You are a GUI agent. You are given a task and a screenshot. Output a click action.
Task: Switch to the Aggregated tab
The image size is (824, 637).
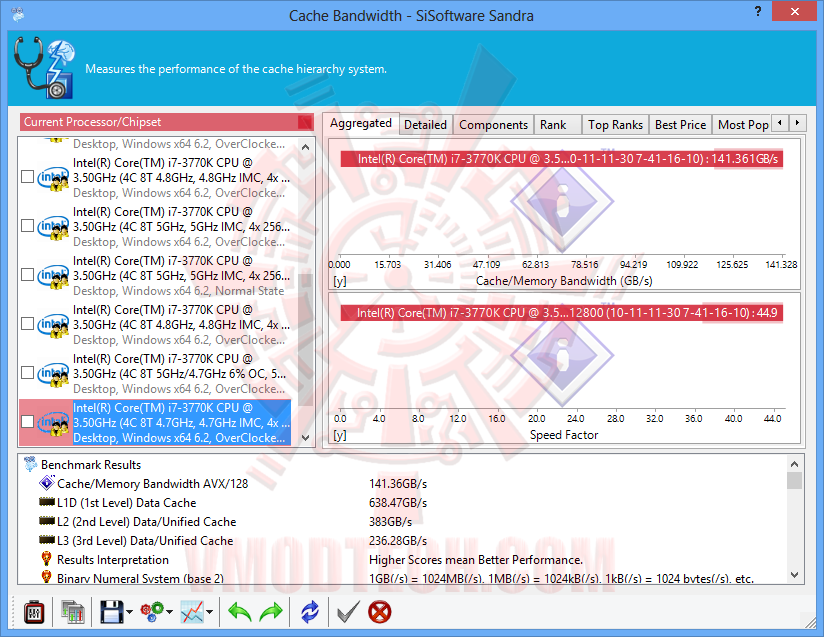[360, 123]
